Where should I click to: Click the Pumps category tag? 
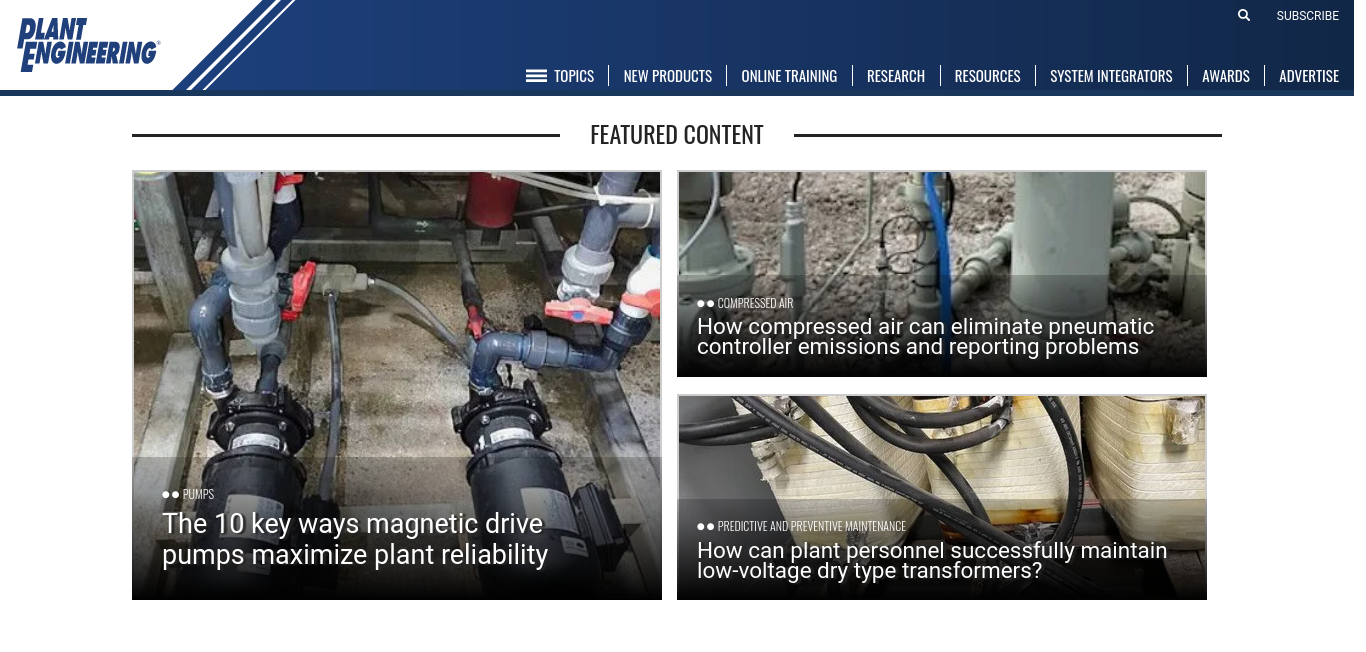coord(198,495)
